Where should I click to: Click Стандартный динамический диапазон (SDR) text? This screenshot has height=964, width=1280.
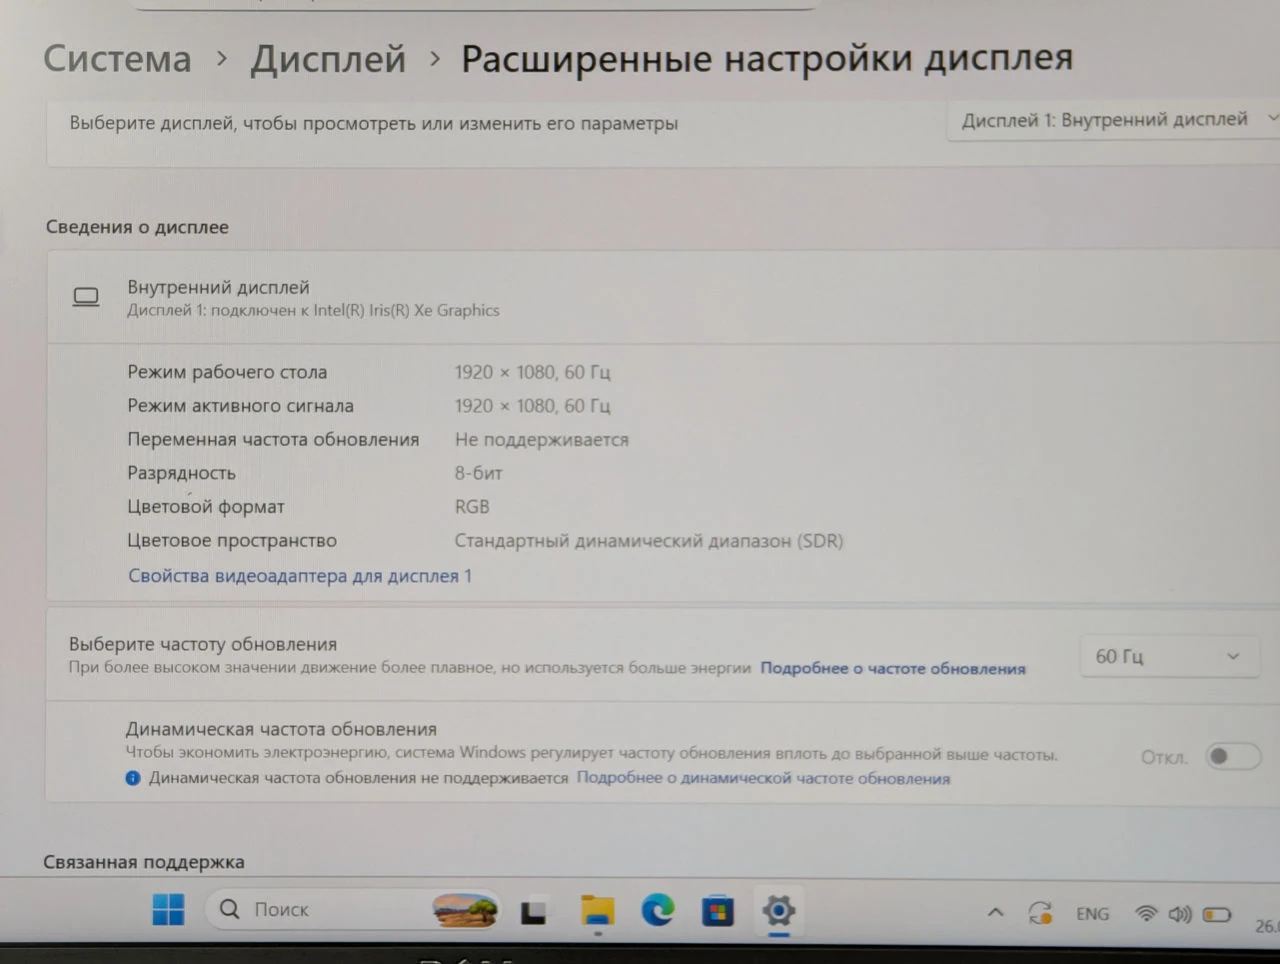coord(649,541)
